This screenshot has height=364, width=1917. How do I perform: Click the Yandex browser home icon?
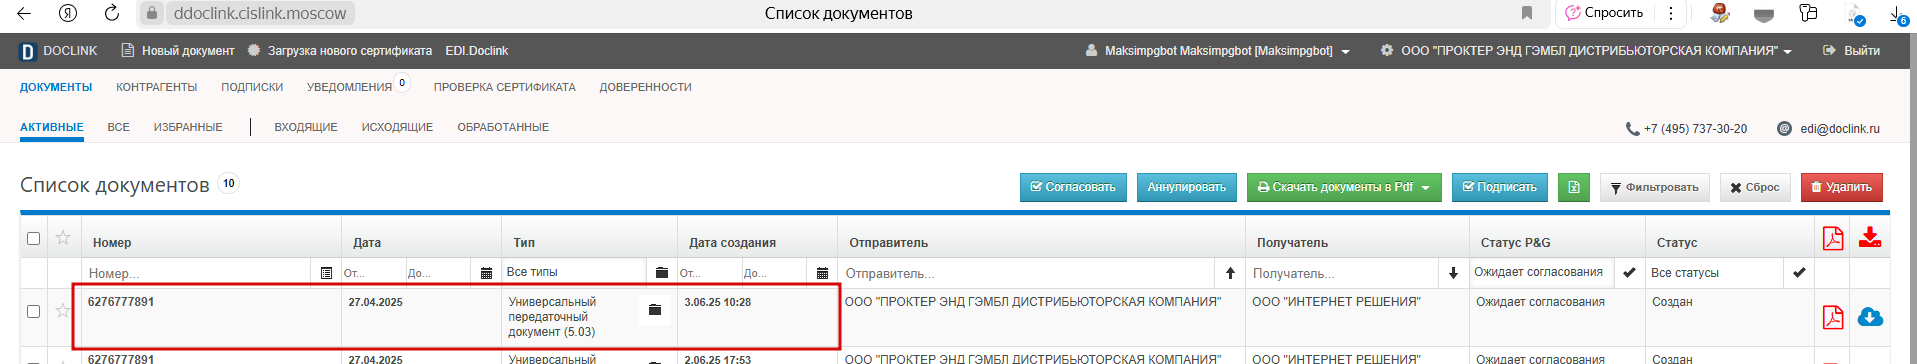click(x=68, y=13)
